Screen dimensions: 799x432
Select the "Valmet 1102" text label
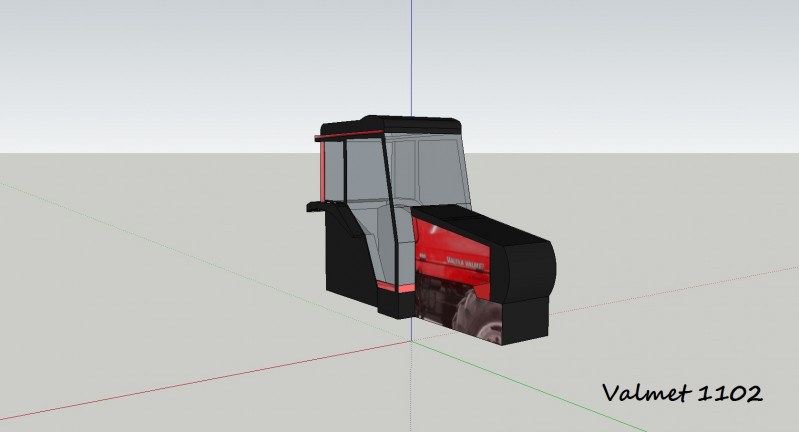pyautogui.click(x=682, y=393)
